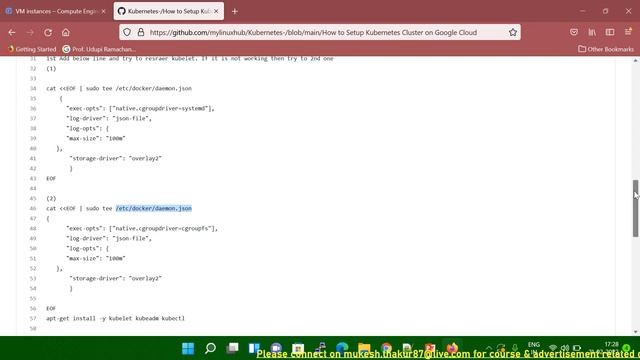The image size is (640, 360).
Task: Click the scrollbar down arrow
Action: tap(636, 331)
